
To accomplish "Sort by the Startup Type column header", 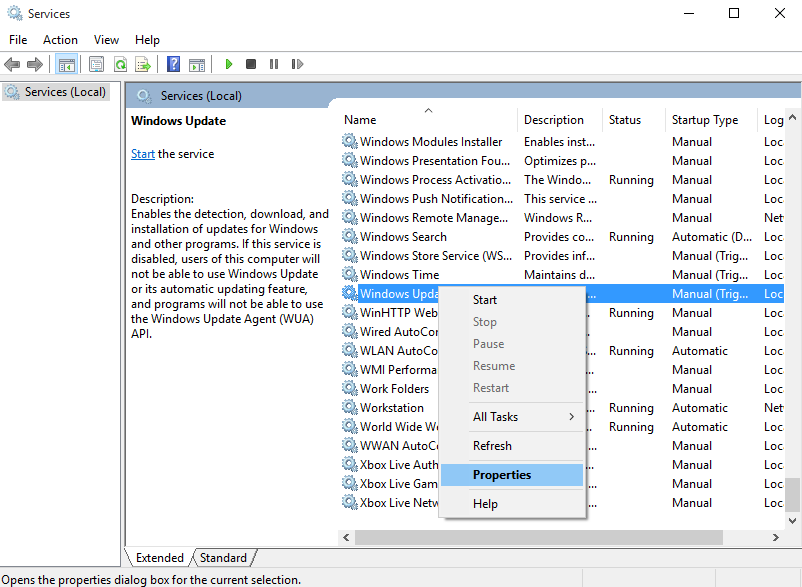I will click(711, 120).
